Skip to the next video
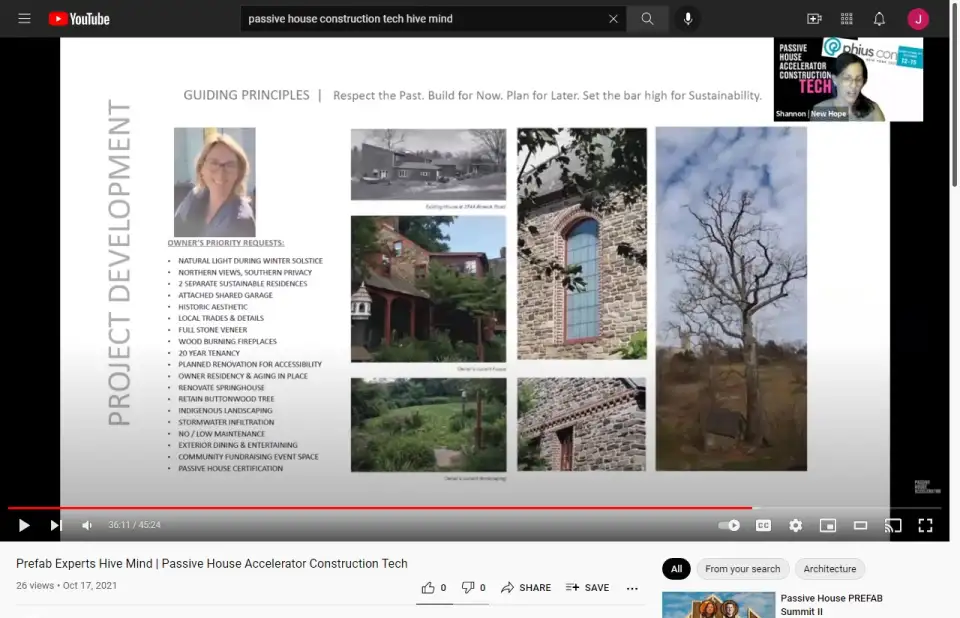The image size is (960, 618). (56, 525)
